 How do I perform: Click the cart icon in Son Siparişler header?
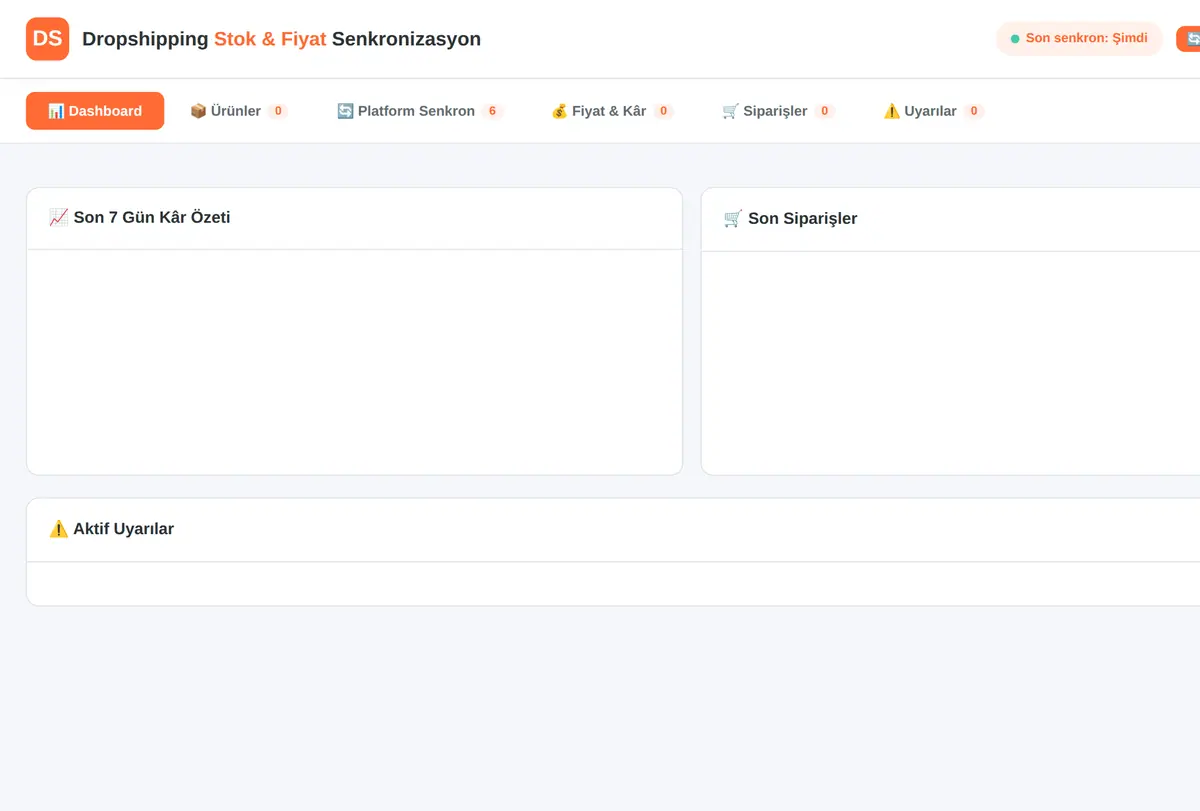733,218
